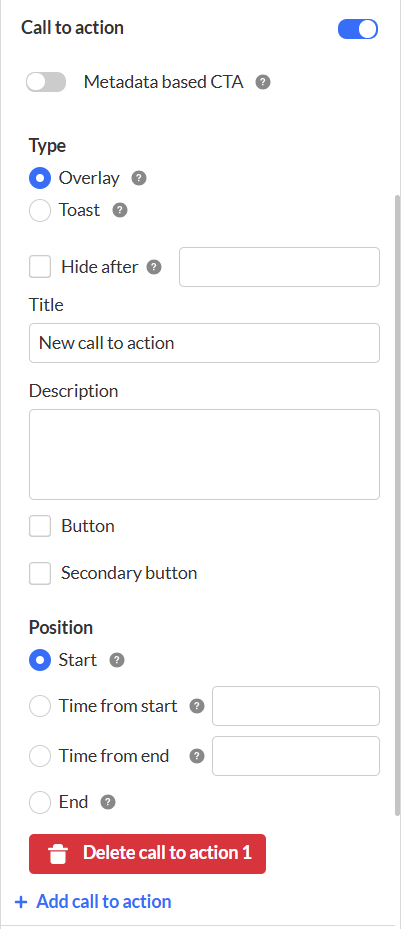Click help icon next to Time from end
Image resolution: width=401 pixels, height=929 pixels.
coord(197,756)
